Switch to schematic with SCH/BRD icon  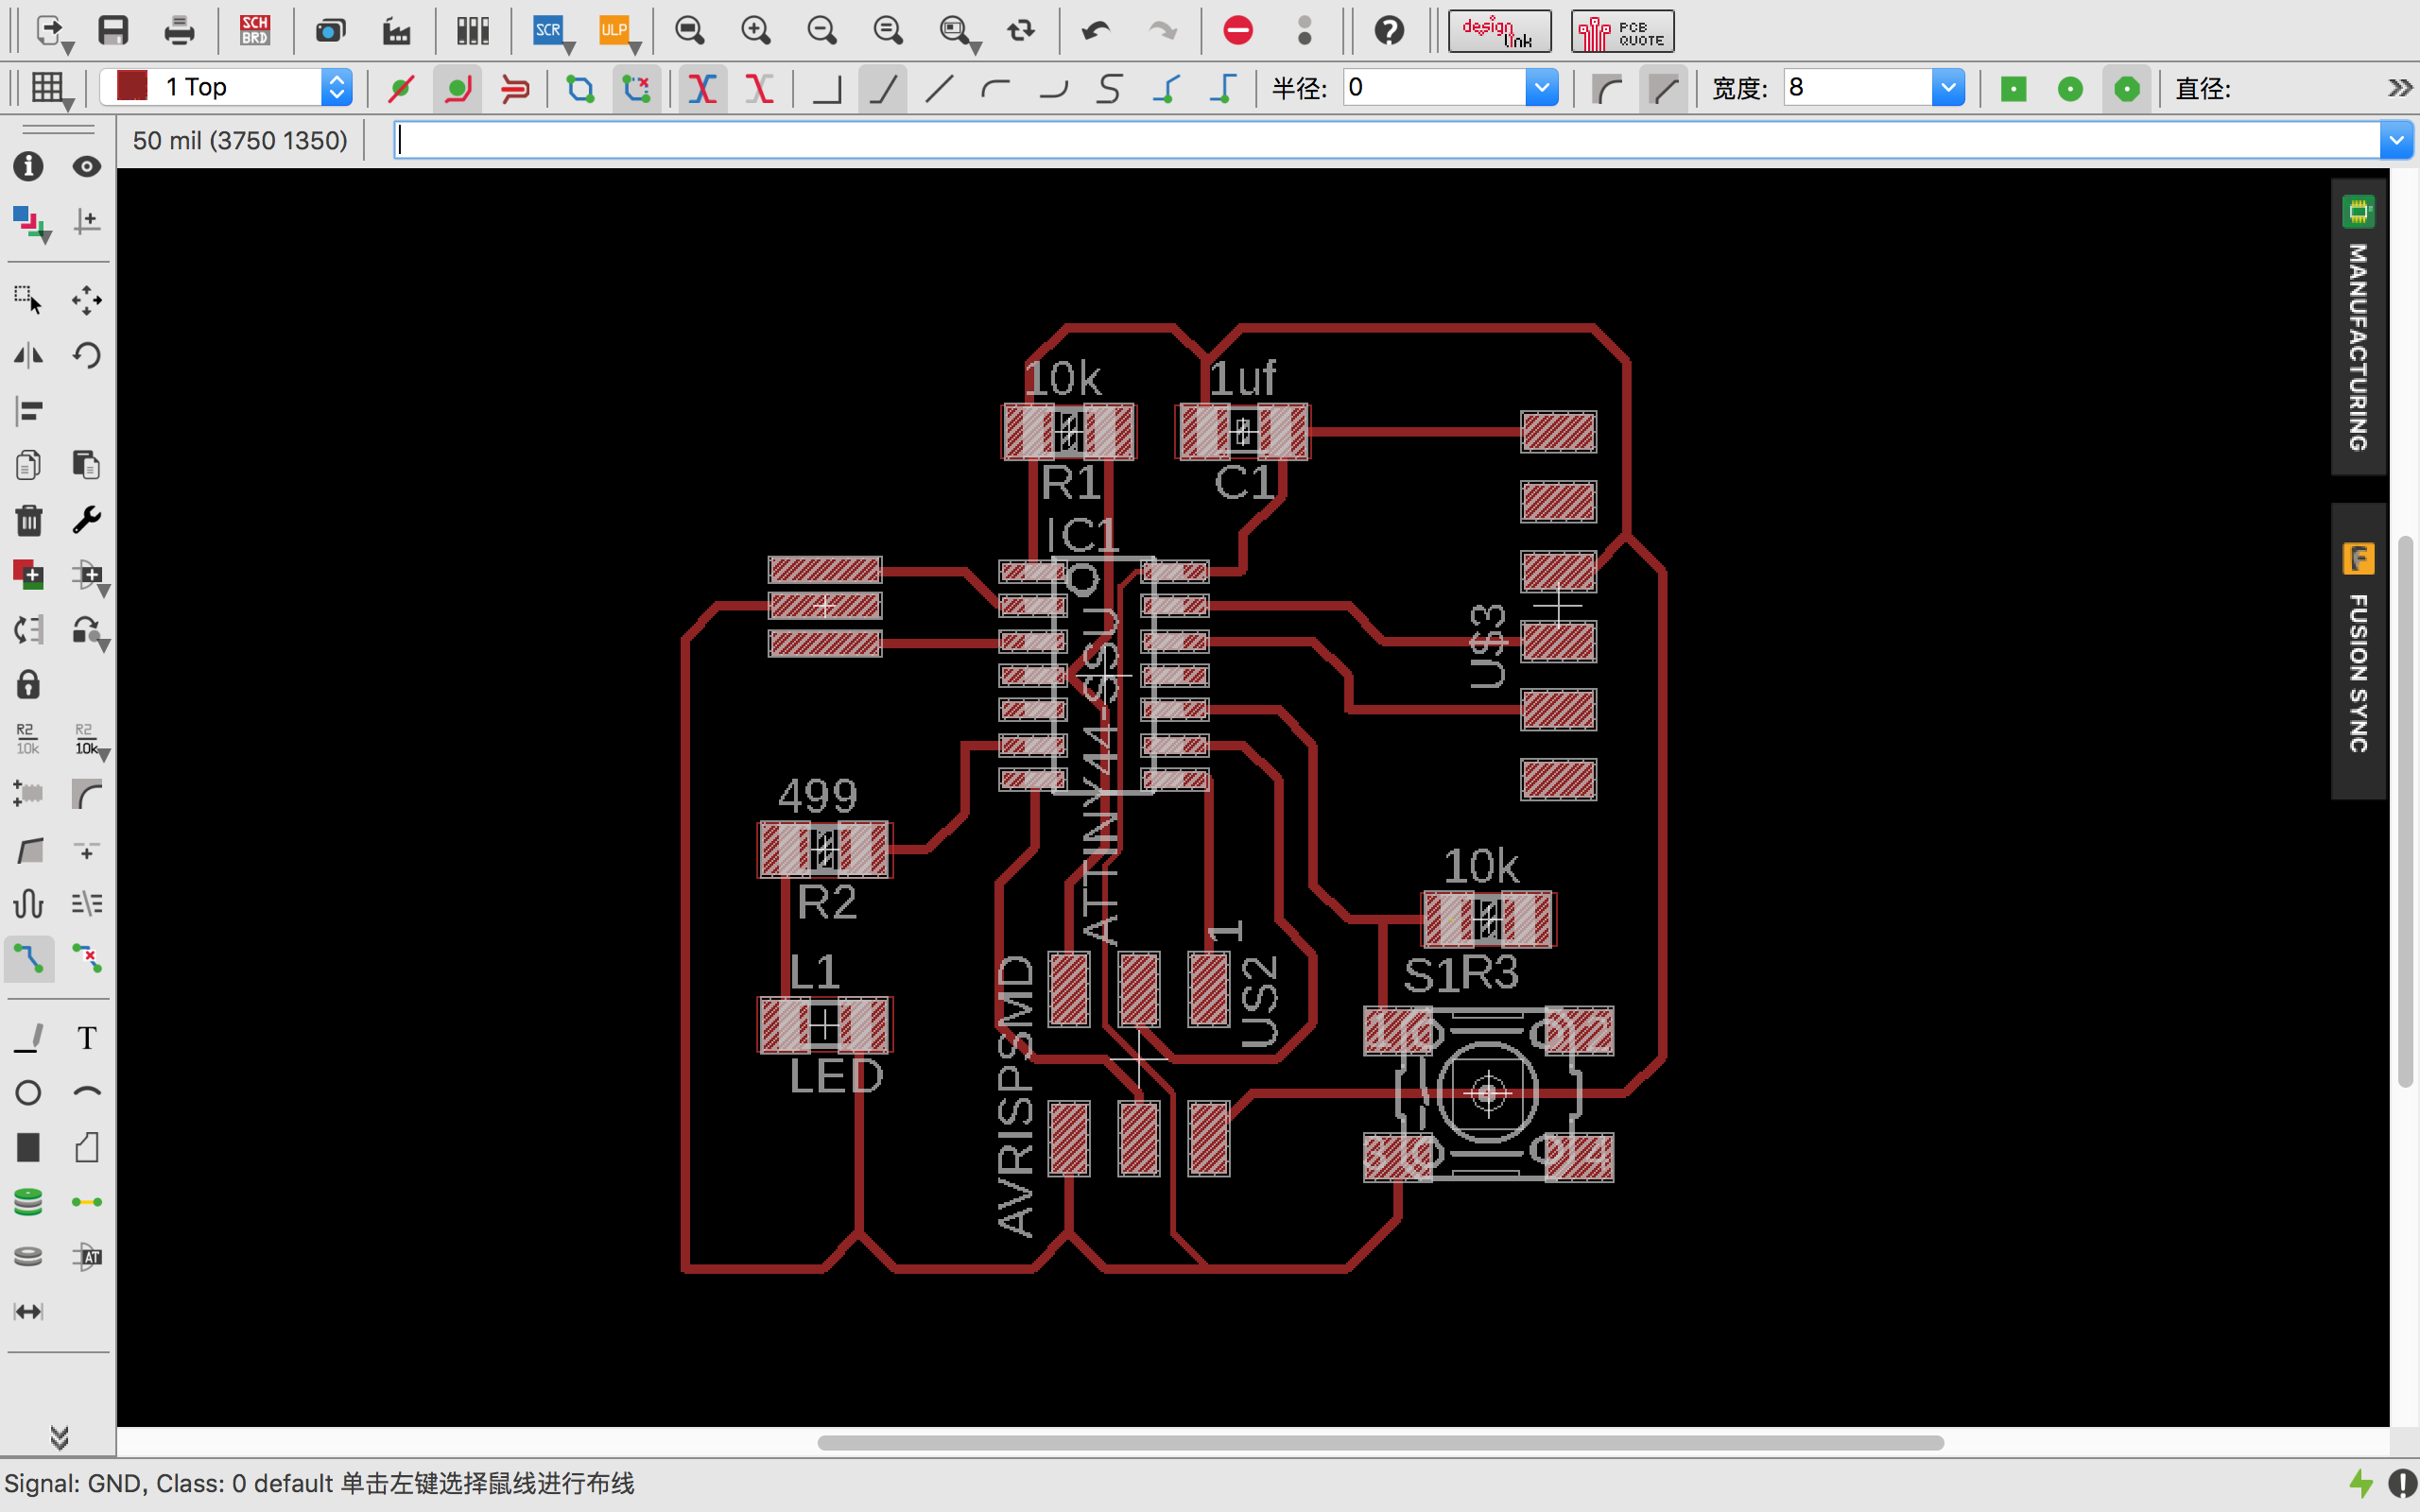(255, 30)
